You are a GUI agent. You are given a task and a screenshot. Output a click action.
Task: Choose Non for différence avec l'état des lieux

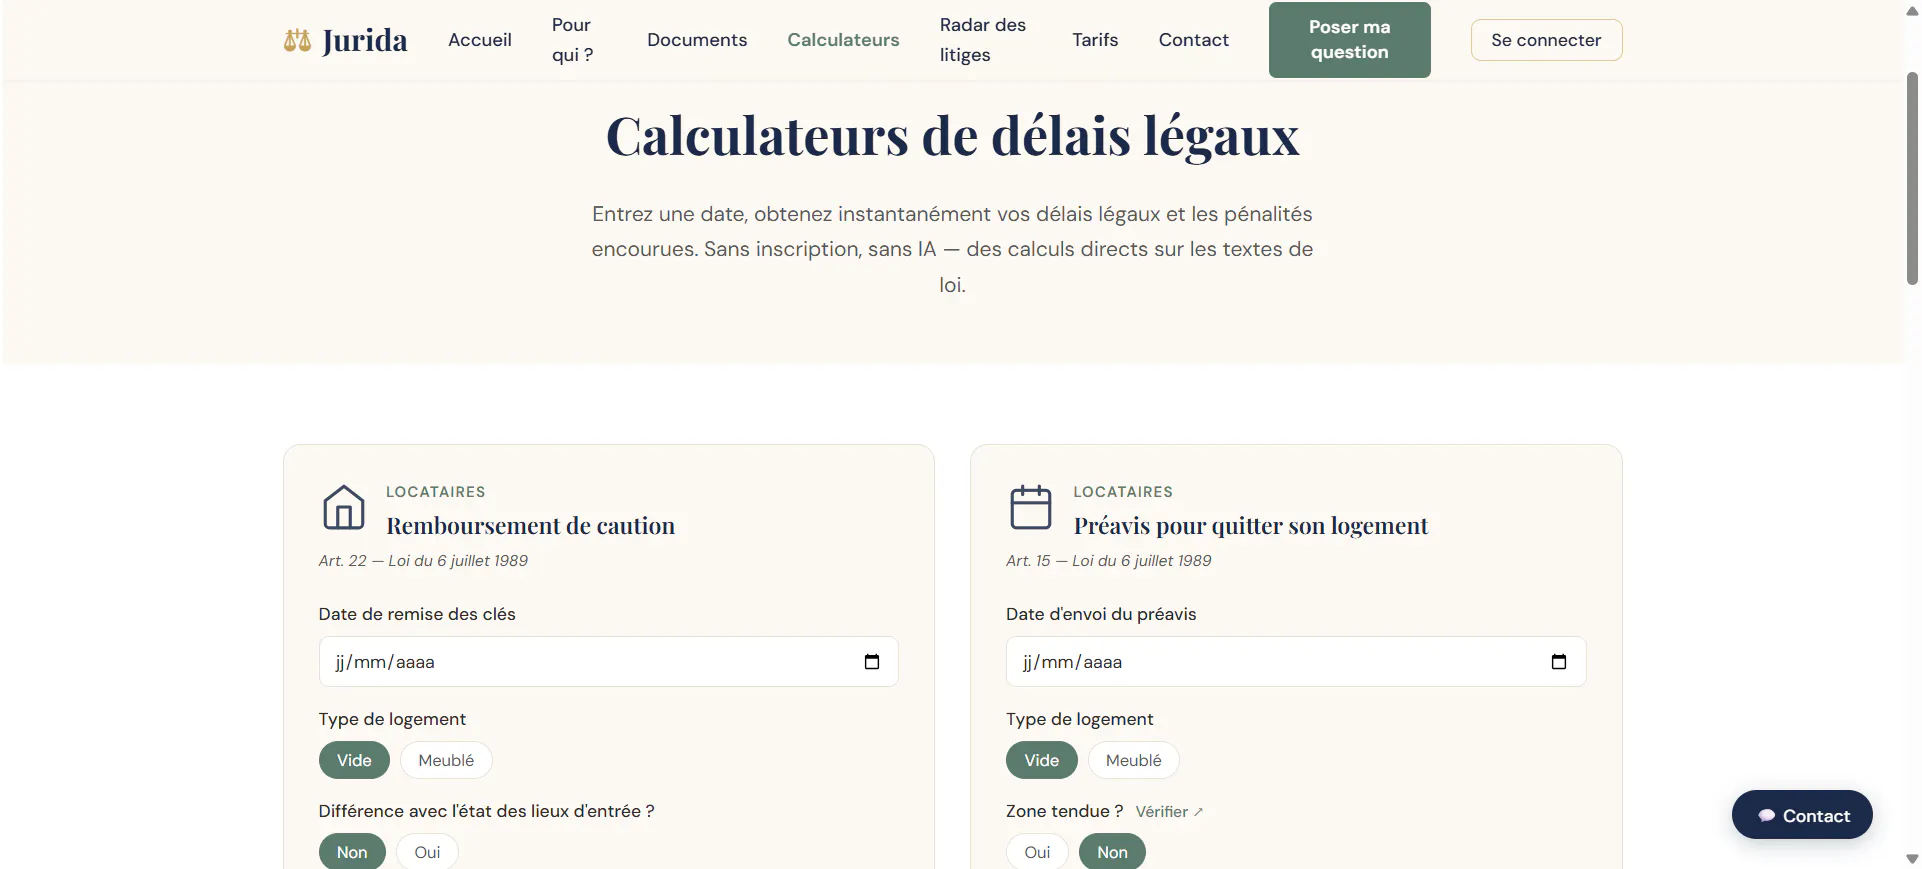point(352,852)
